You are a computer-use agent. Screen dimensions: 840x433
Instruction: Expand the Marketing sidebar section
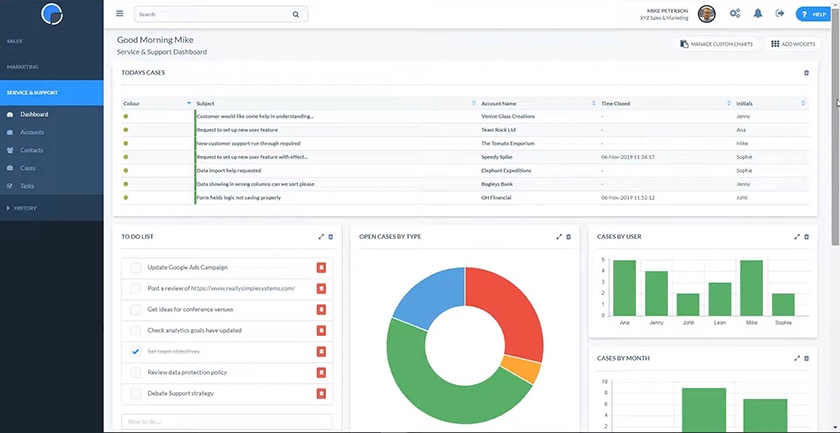click(51, 67)
